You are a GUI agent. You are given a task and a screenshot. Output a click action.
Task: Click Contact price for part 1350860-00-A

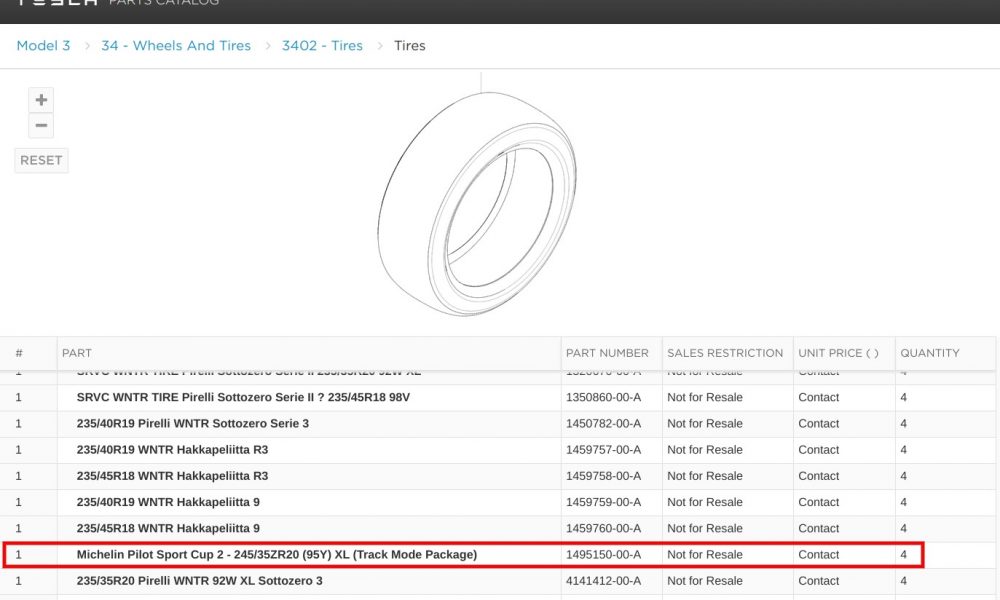pyautogui.click(x=819, y=397)
